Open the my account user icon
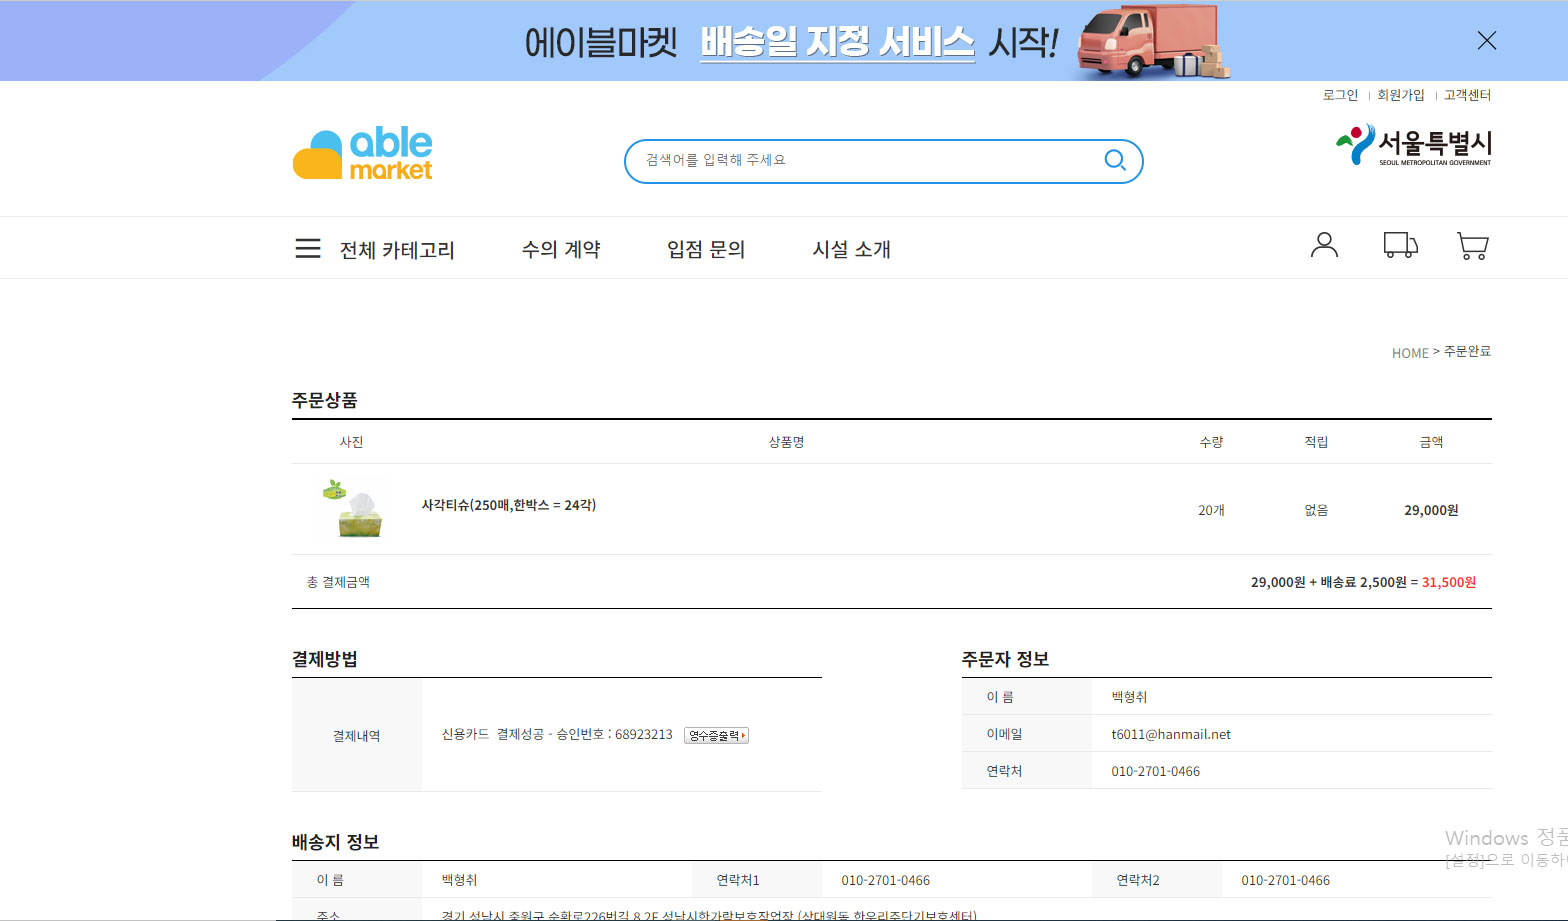Viewport: 1568px width, 921px height. [x=1324, y=245]
